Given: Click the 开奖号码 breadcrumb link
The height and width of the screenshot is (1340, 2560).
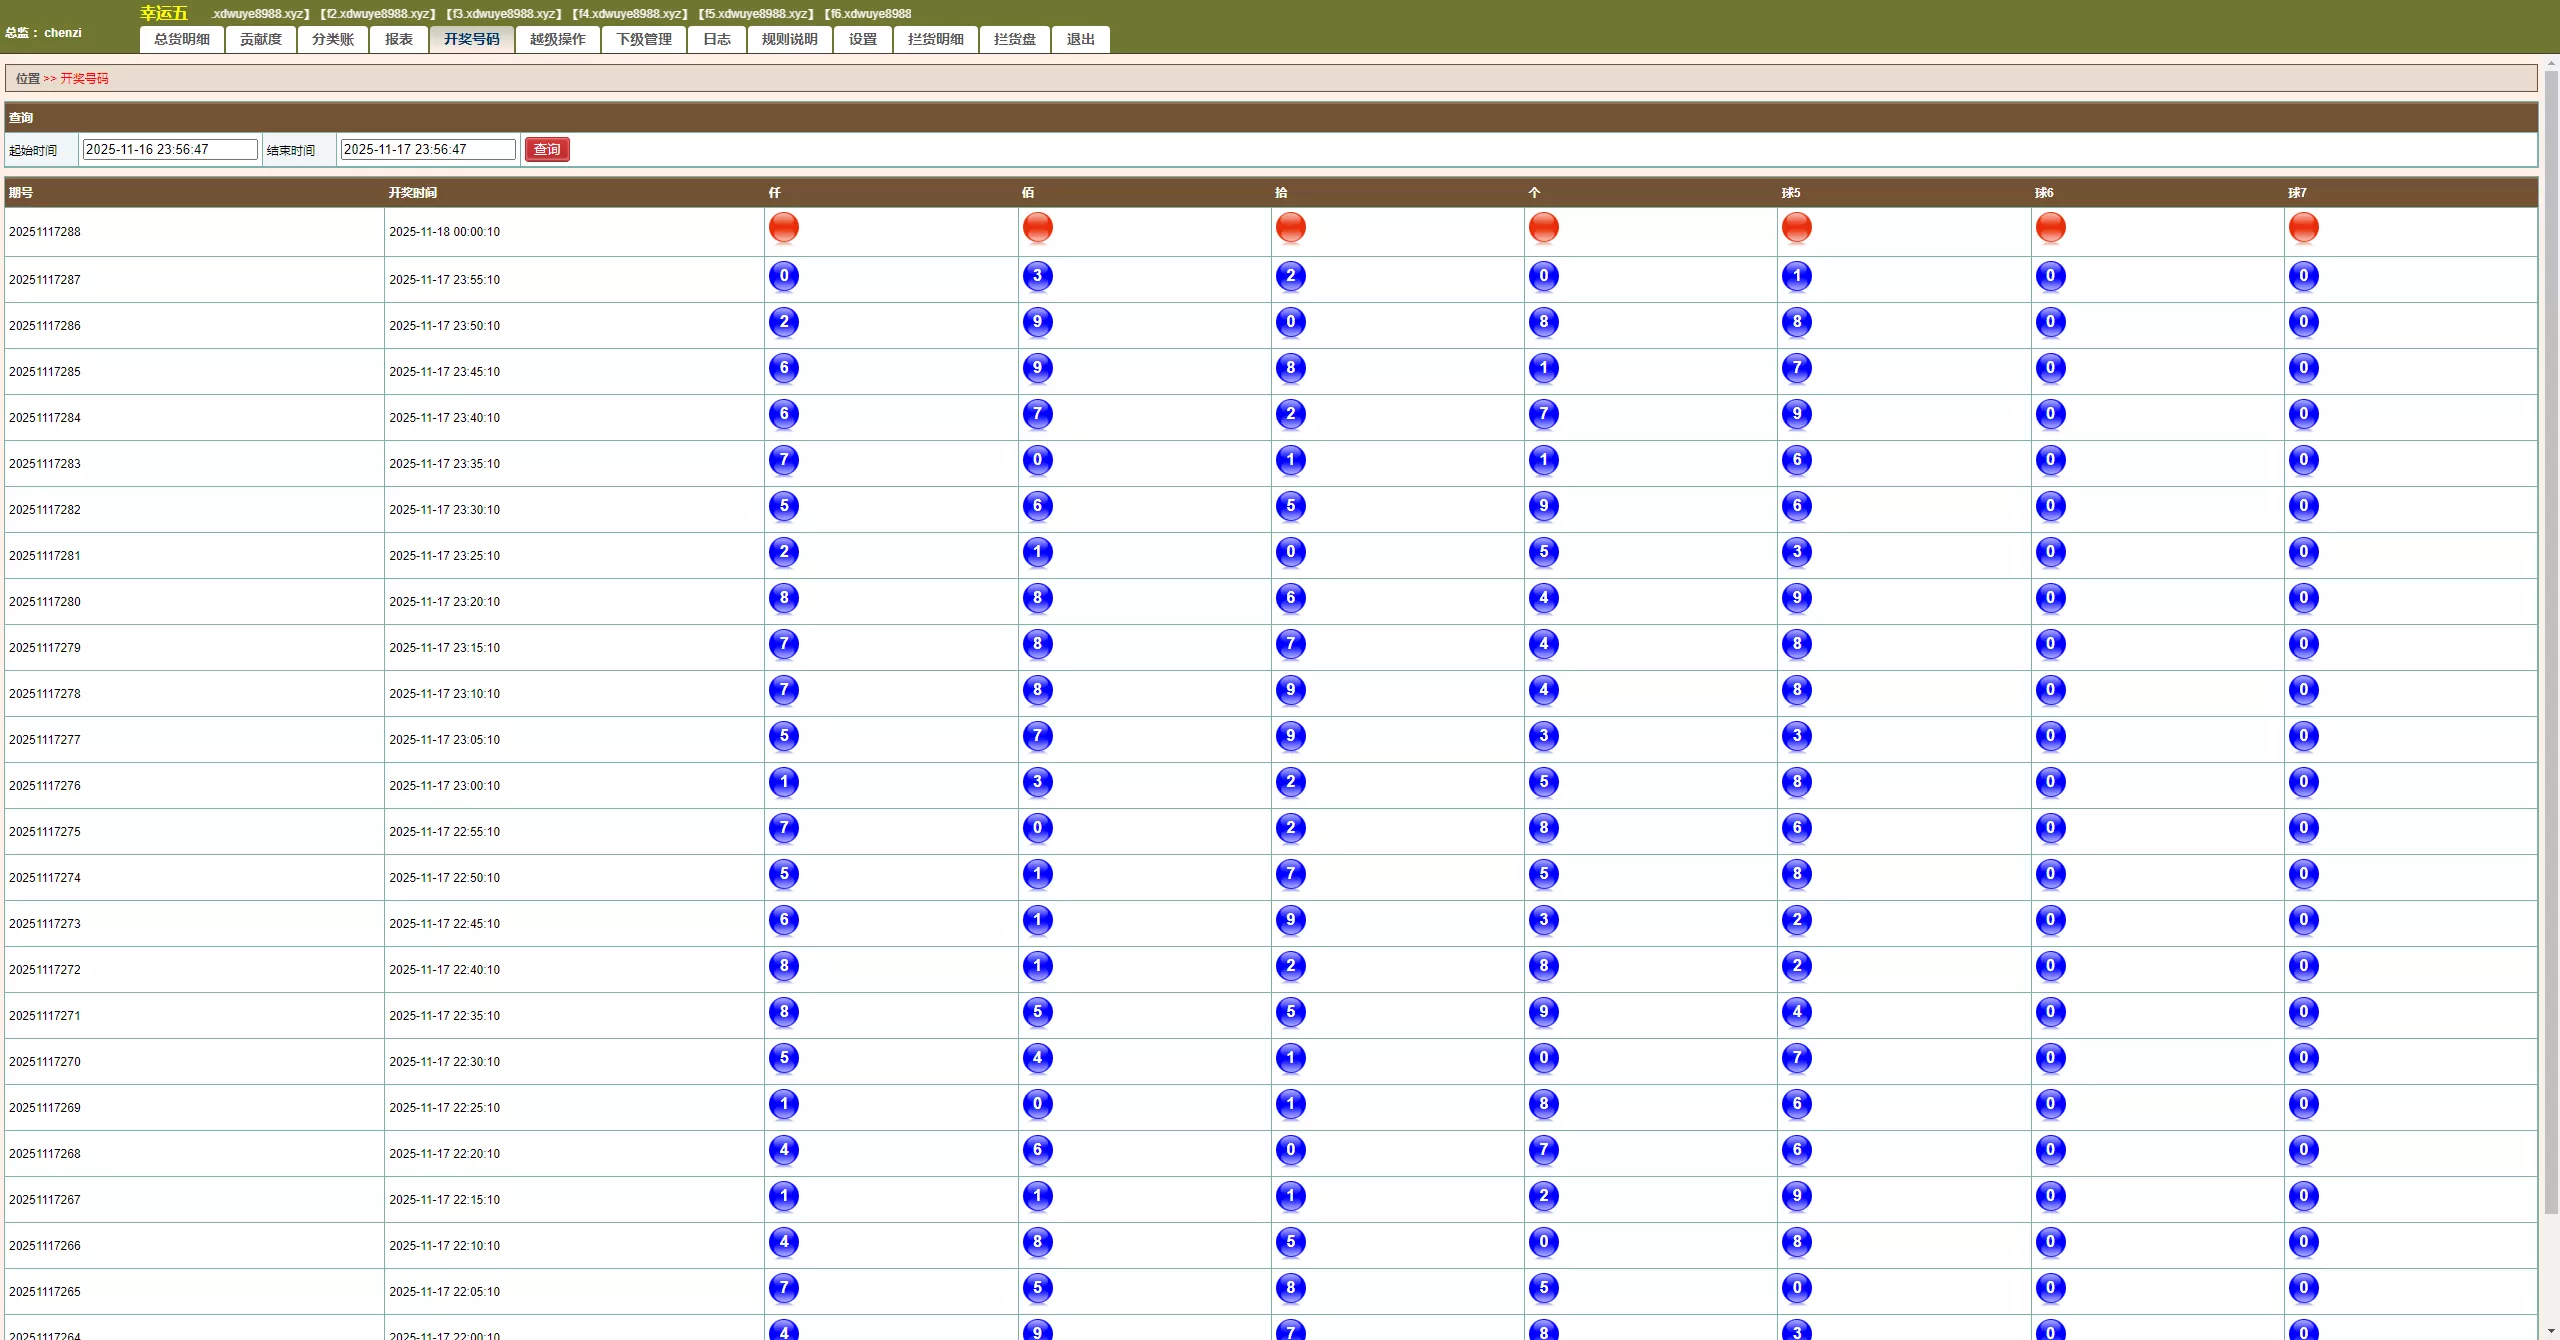Looking at the screenshot, I should pos(84,78).
